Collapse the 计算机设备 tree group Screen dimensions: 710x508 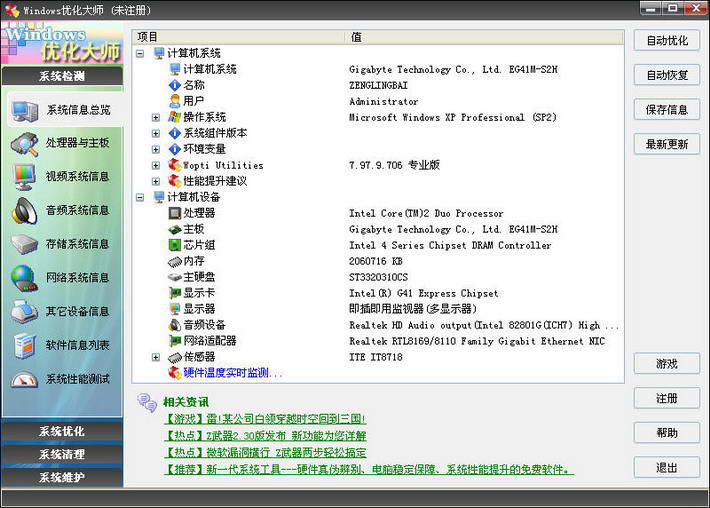(x=140, y=197)
